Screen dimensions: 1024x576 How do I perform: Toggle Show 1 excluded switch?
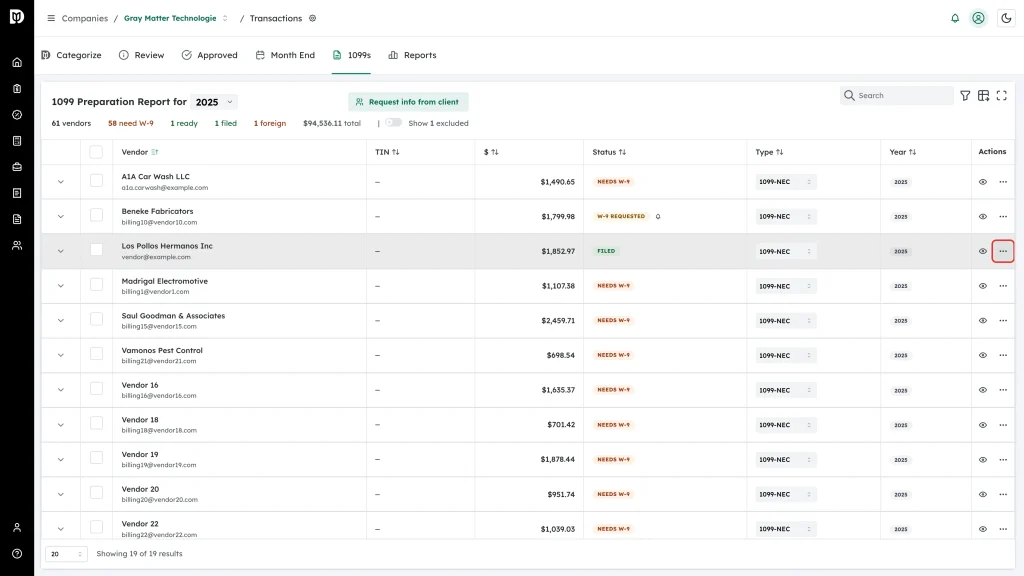pyautogui.click(x=393, y=123)
